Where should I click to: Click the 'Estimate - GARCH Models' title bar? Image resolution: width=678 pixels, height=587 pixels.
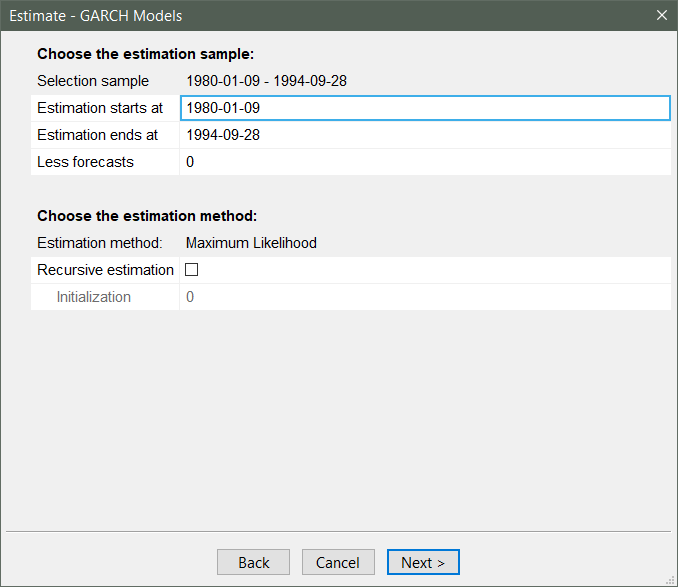click(x=300, y=15)
